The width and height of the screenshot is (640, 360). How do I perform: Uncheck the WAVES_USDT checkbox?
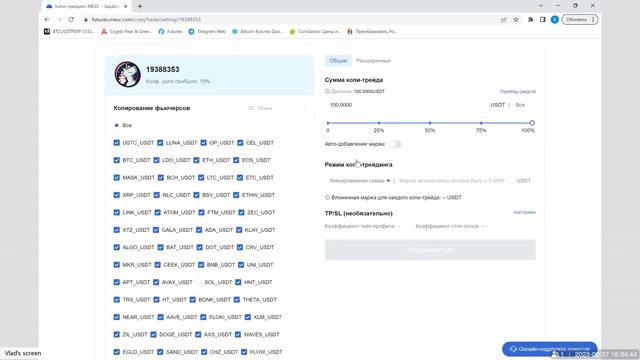[x=238, y=334]
